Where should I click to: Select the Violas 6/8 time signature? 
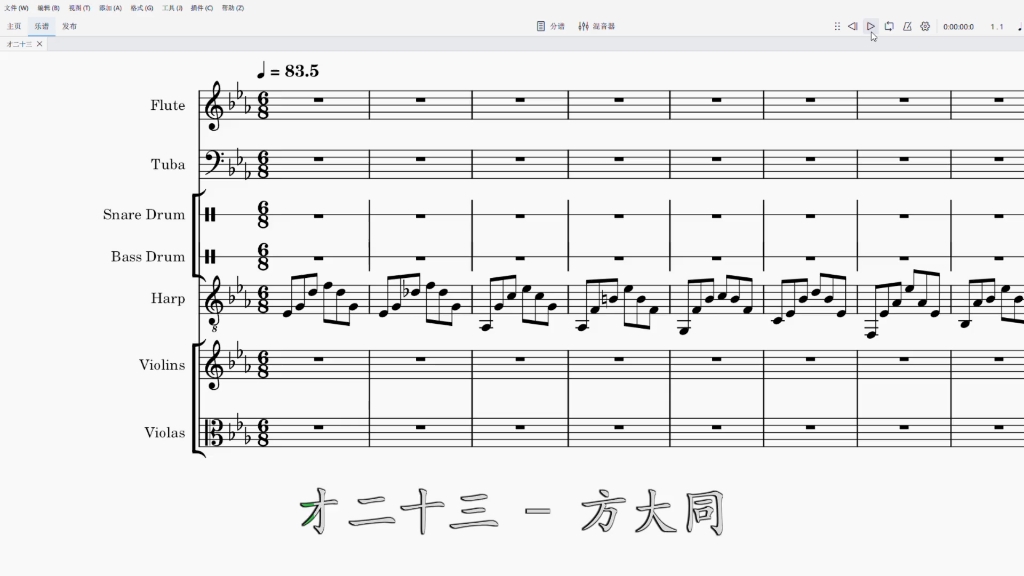(263, 432)
